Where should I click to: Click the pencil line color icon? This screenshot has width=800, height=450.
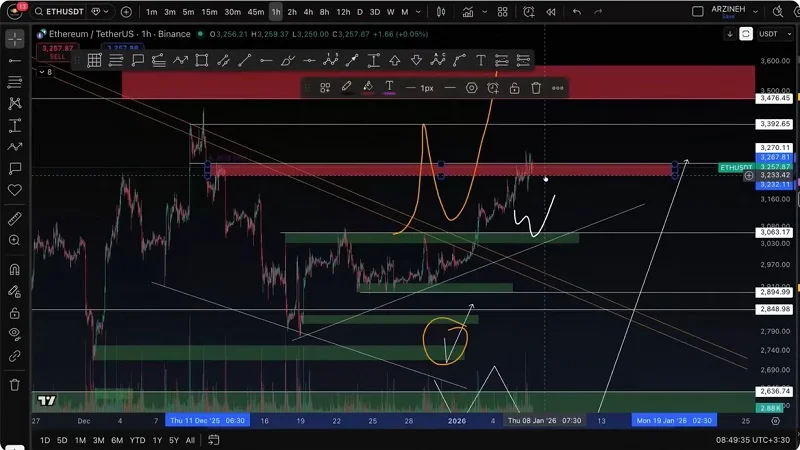pyautogui.click(x=346, y=88)
